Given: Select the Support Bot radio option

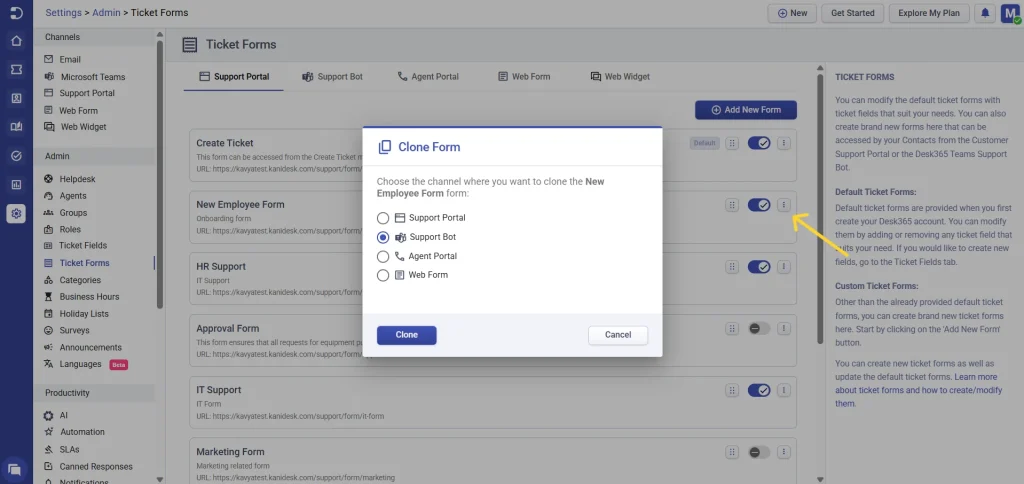Looking at the screenshot, I should [x=383, y=237].
